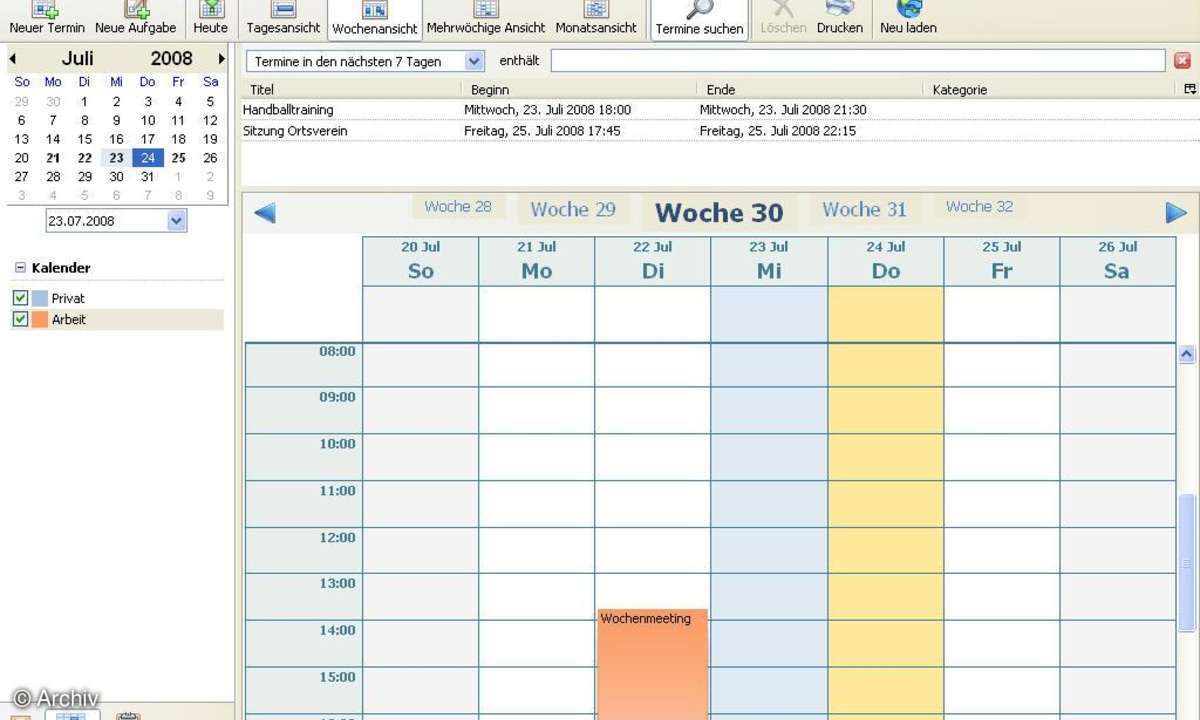Create a new event with Neuer Termin
The image size is (1200, 720).
[47, 18]
